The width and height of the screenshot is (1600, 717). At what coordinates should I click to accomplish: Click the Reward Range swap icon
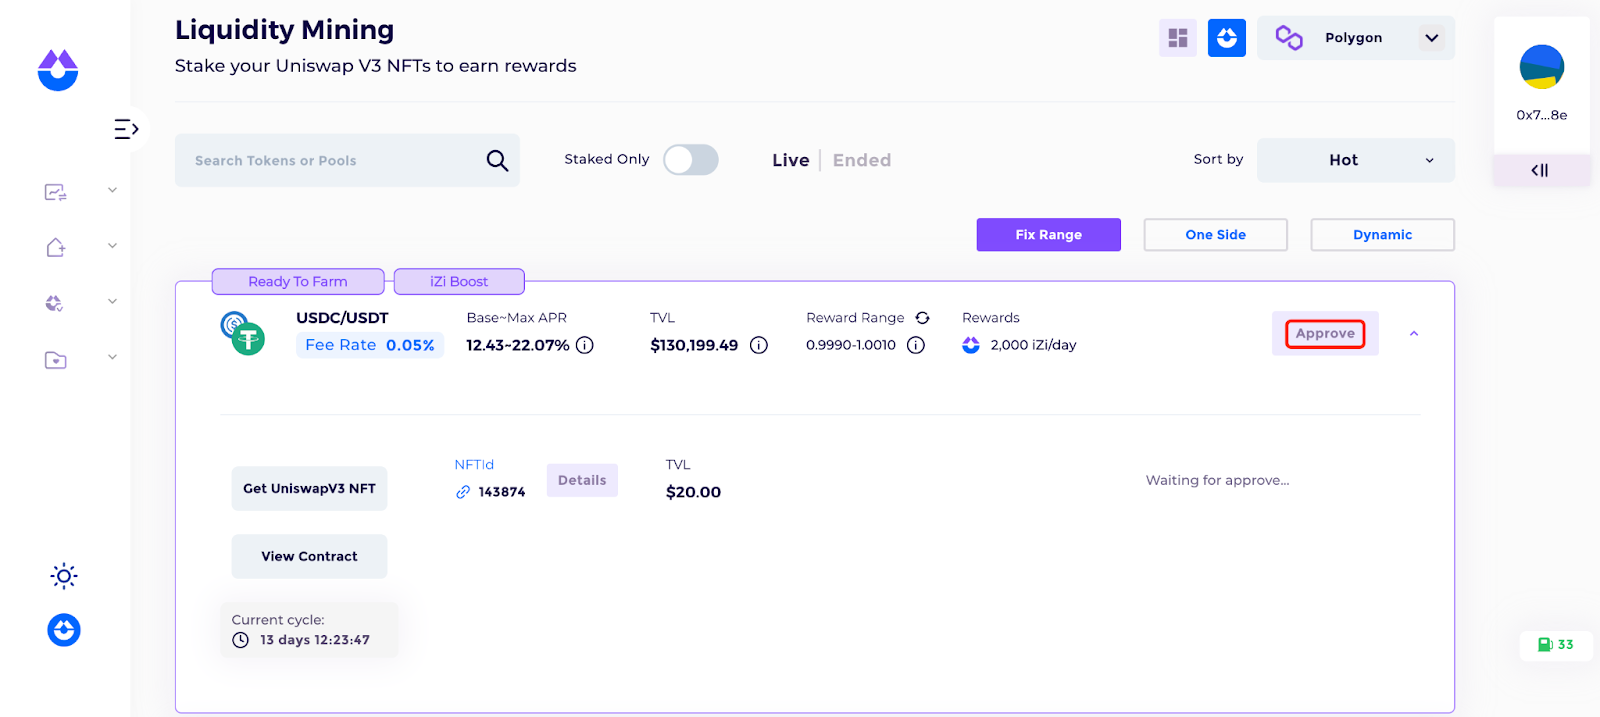click(922, 318)
